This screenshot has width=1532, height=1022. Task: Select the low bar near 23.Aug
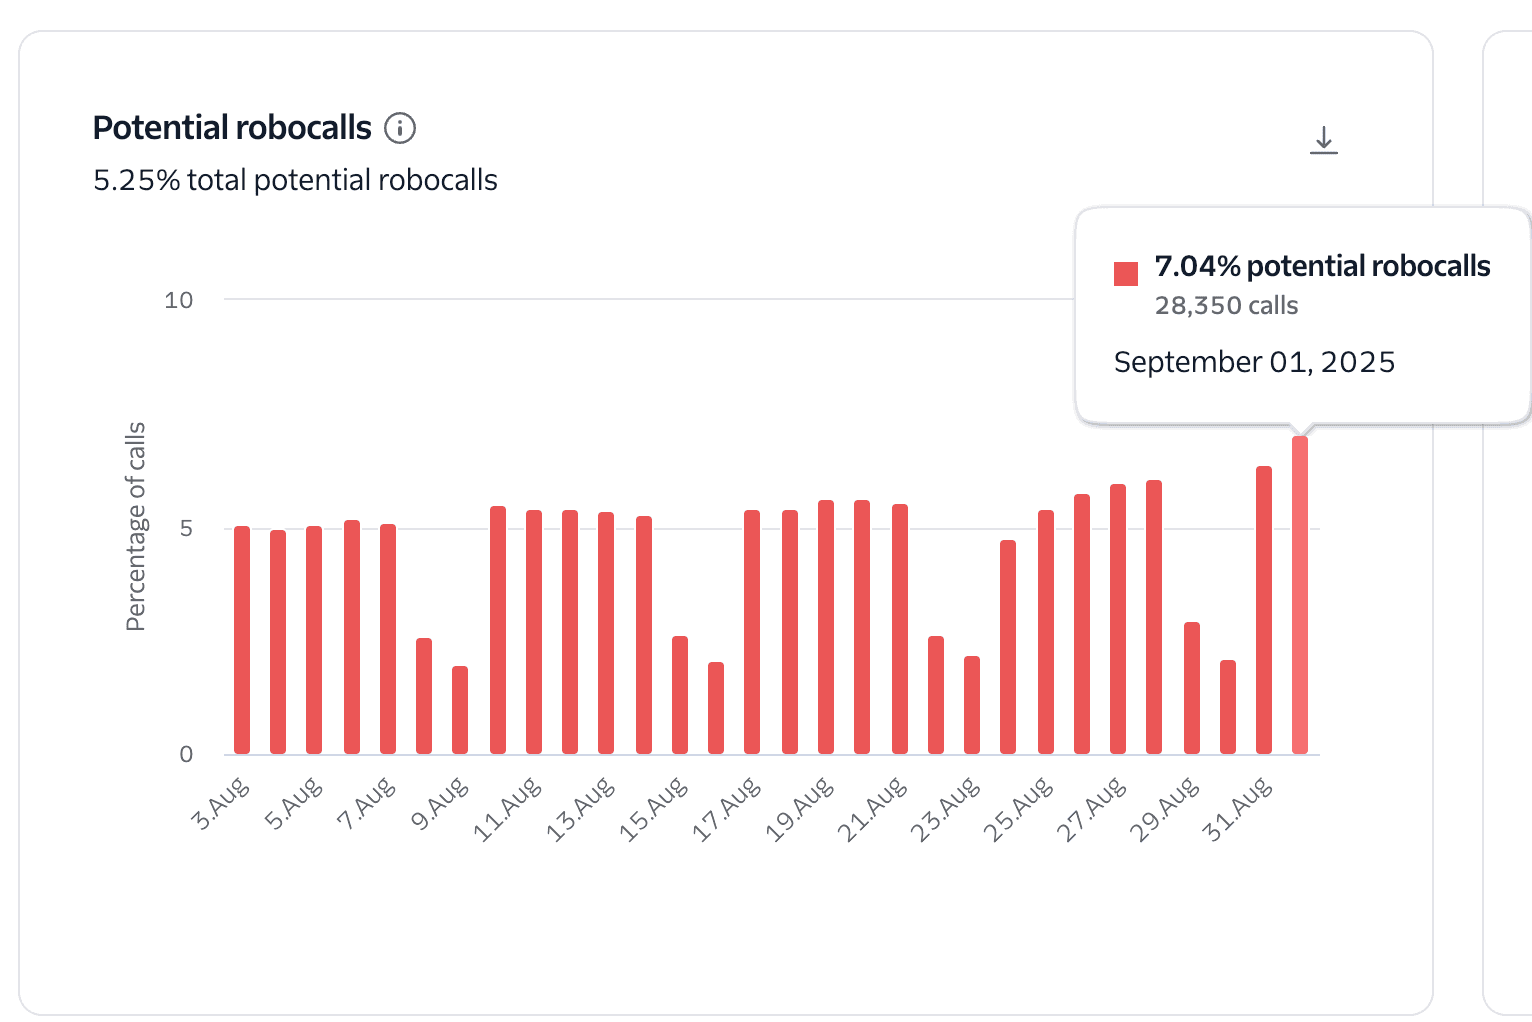(970, 705)
